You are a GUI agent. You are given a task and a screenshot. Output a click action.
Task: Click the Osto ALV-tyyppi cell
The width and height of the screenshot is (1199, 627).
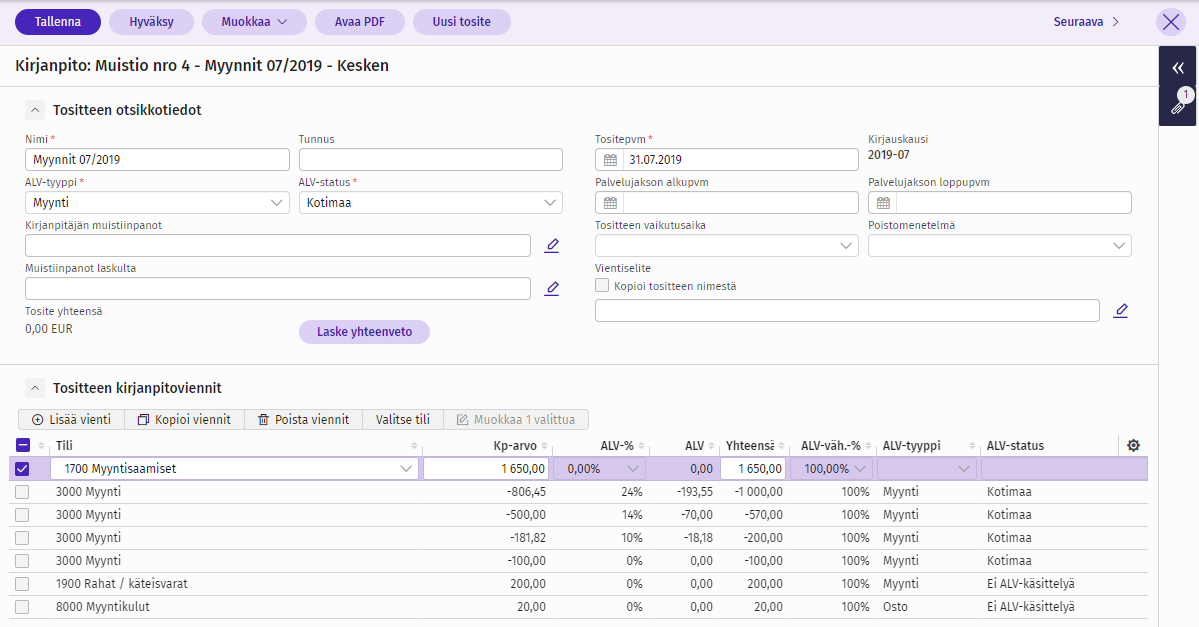click(895, 606)
